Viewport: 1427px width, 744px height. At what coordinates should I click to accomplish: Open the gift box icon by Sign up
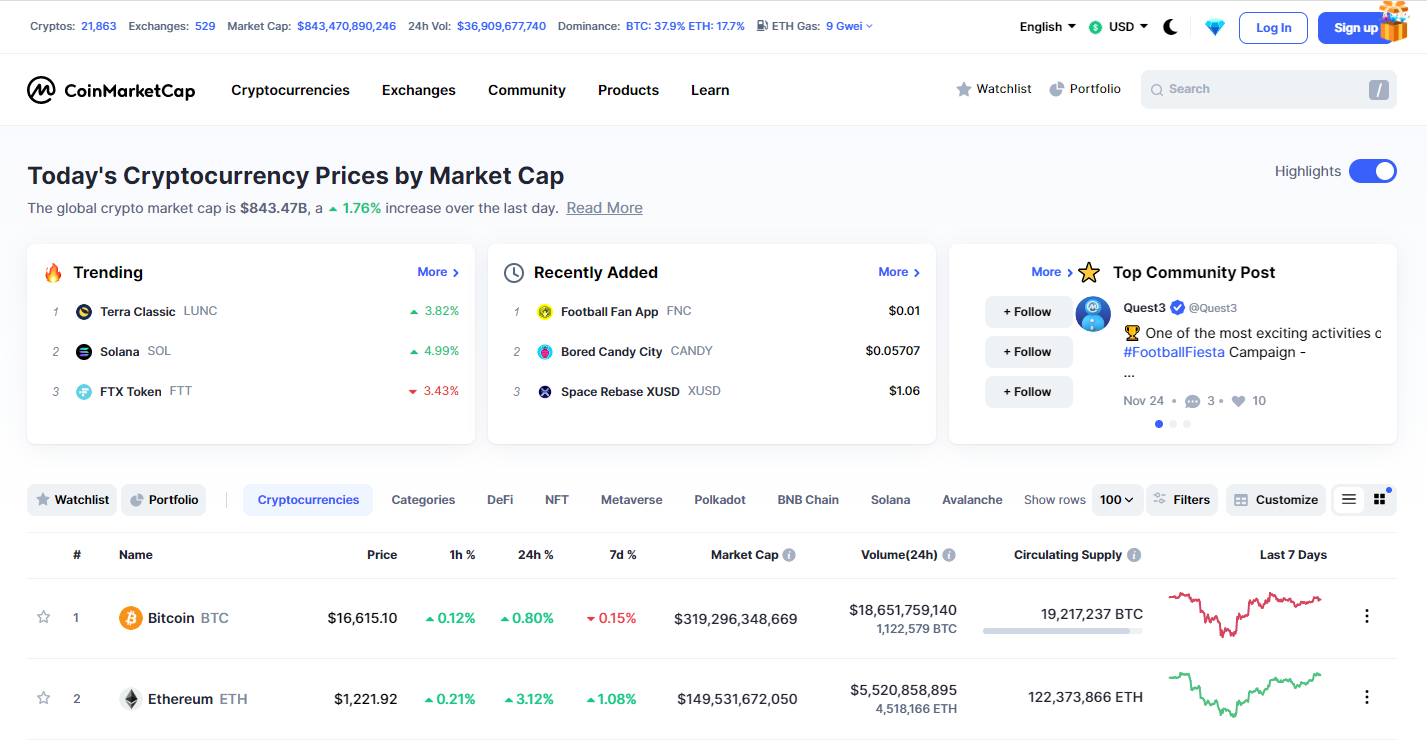point(1393,21)
